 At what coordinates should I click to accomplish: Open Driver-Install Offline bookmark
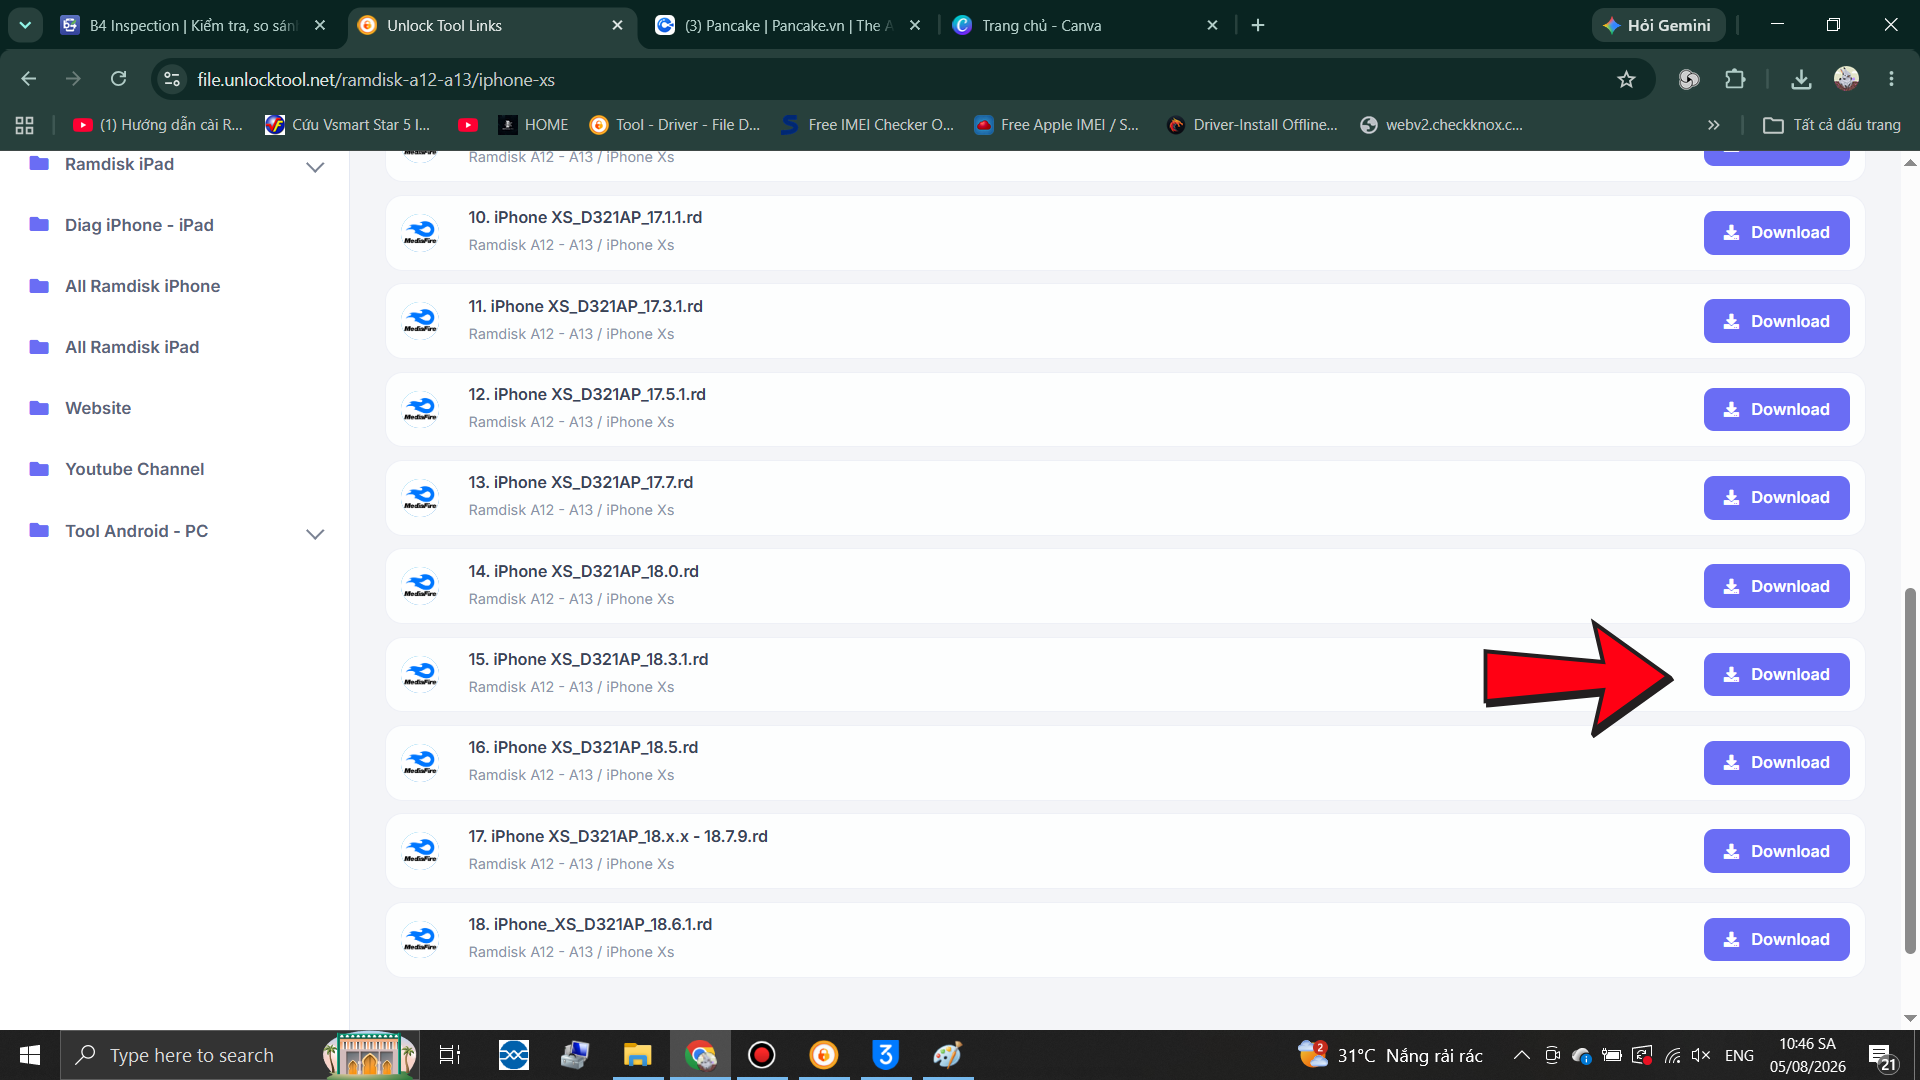click(1252, 125)
